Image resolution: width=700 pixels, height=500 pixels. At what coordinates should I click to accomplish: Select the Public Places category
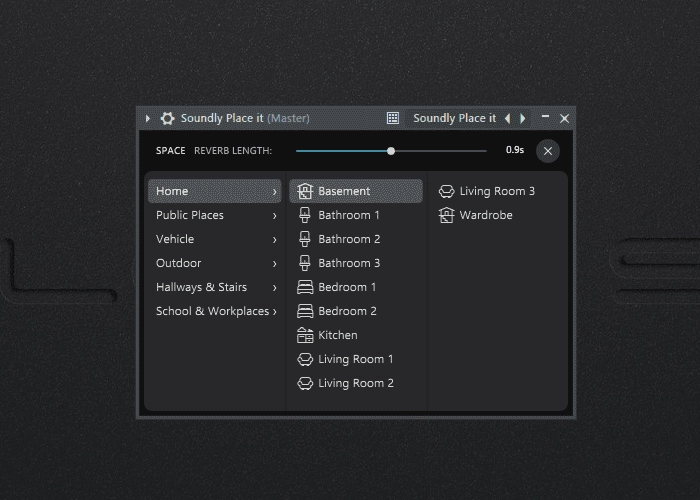click(215, 215)
